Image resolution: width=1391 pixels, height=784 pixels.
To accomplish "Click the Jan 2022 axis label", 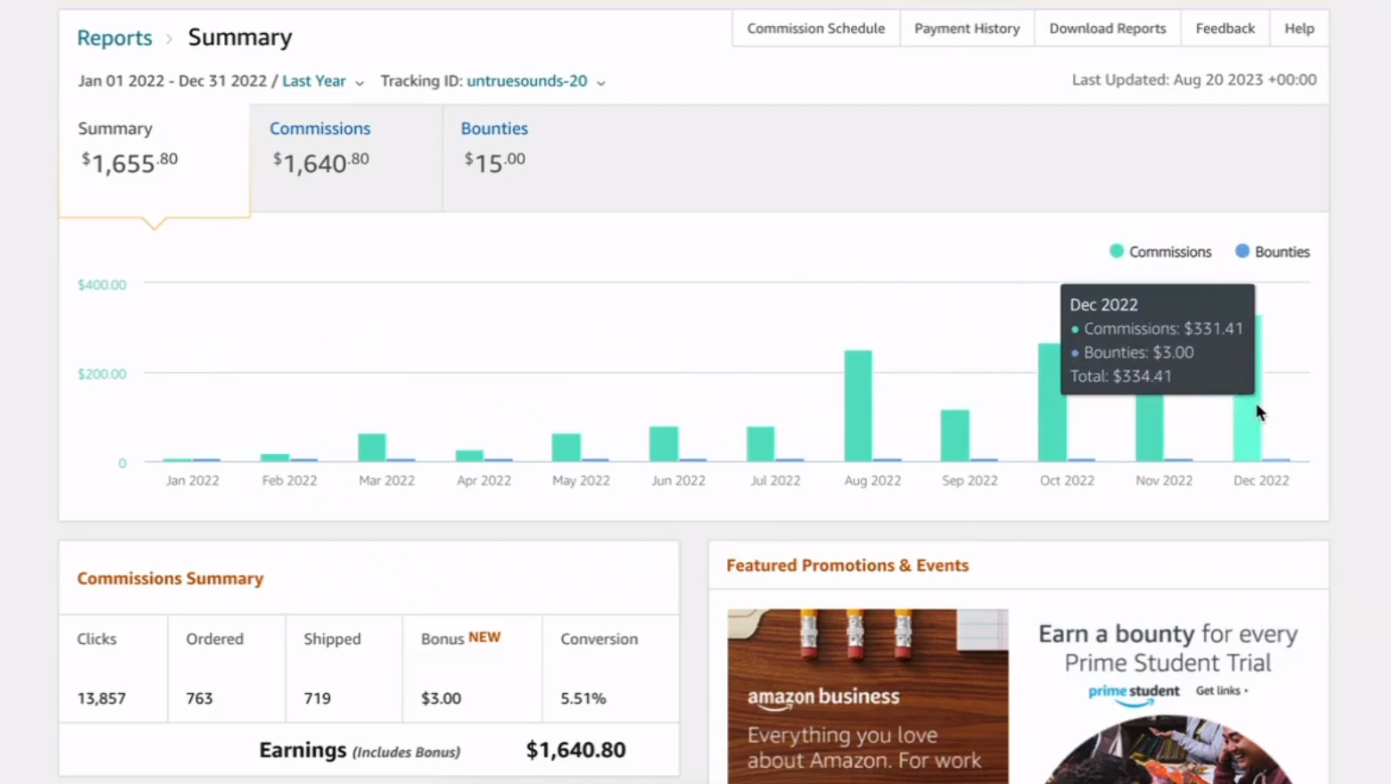I will point(192,481).
